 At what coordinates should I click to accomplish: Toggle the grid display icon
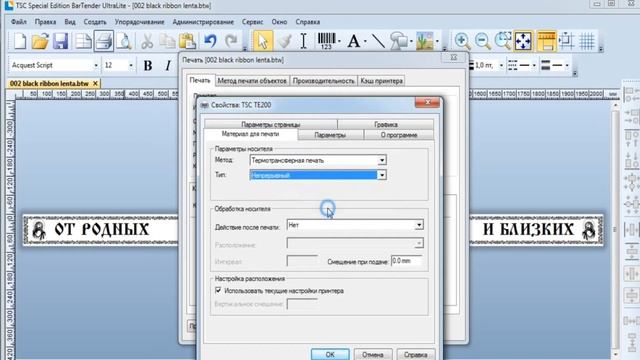pyautogui.click(x=587, y=41)
